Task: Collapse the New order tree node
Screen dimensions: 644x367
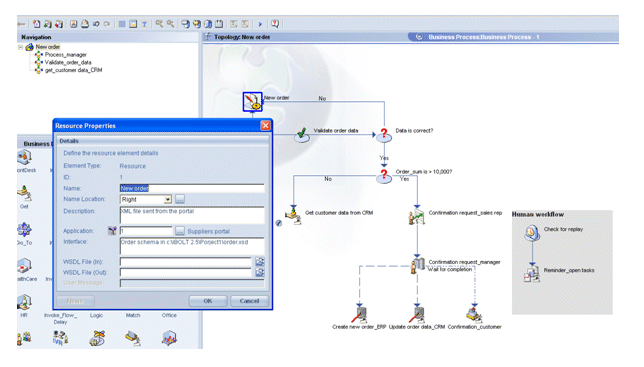Action: click(20, 47)
